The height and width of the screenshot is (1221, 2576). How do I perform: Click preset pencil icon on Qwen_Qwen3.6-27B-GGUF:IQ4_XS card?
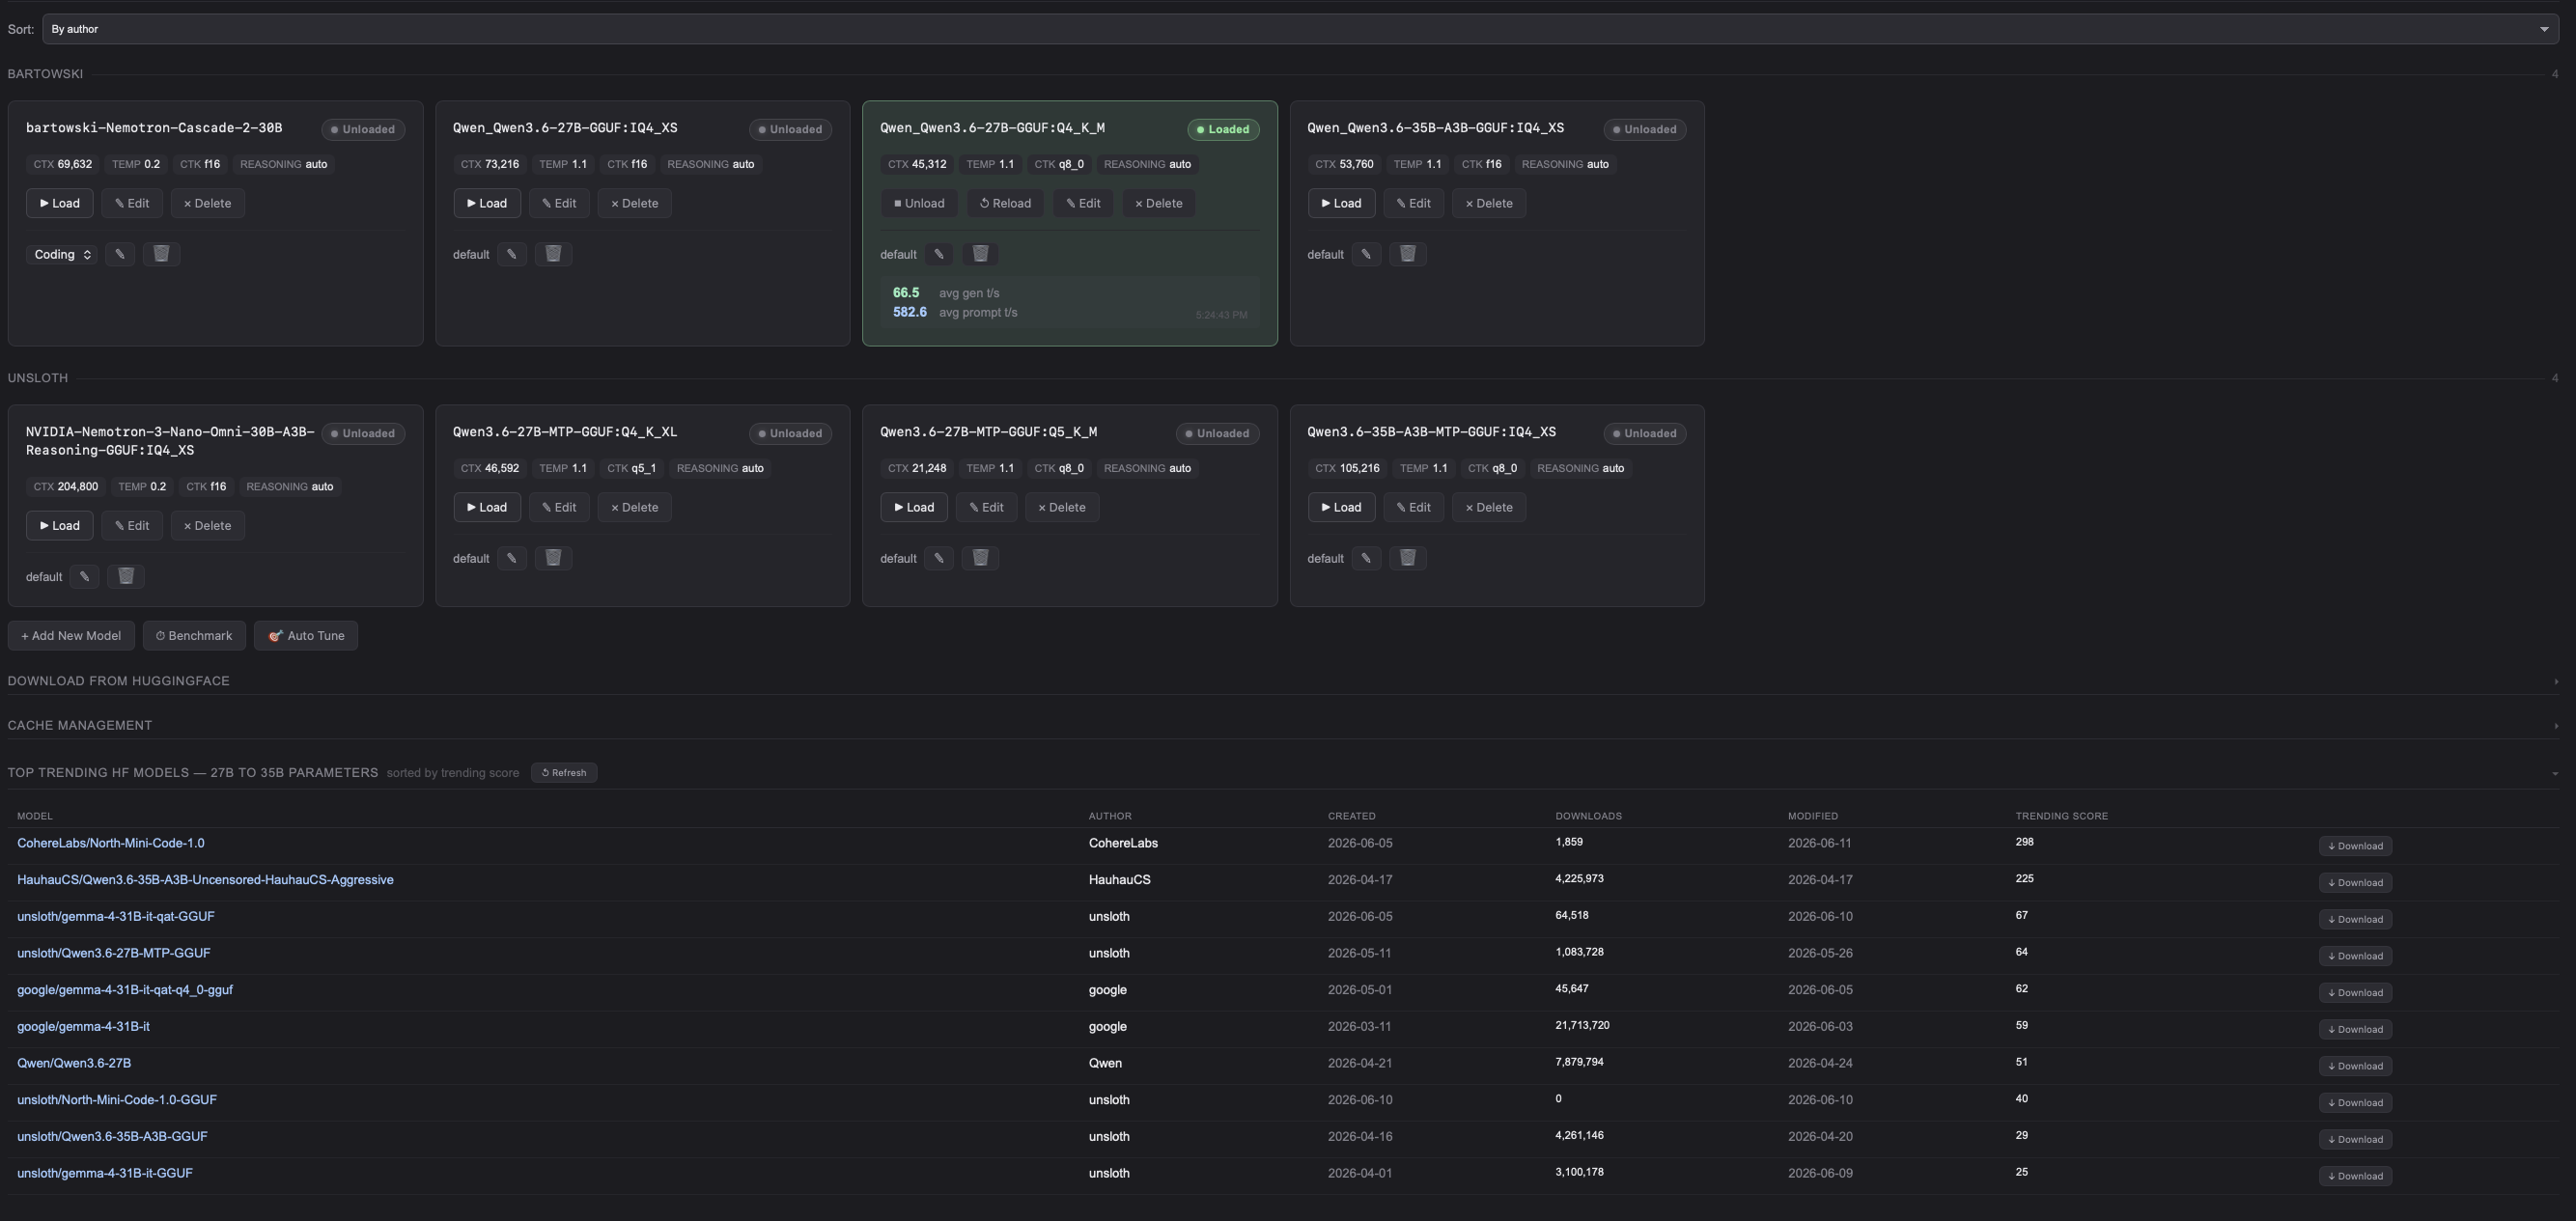[512, 254]
